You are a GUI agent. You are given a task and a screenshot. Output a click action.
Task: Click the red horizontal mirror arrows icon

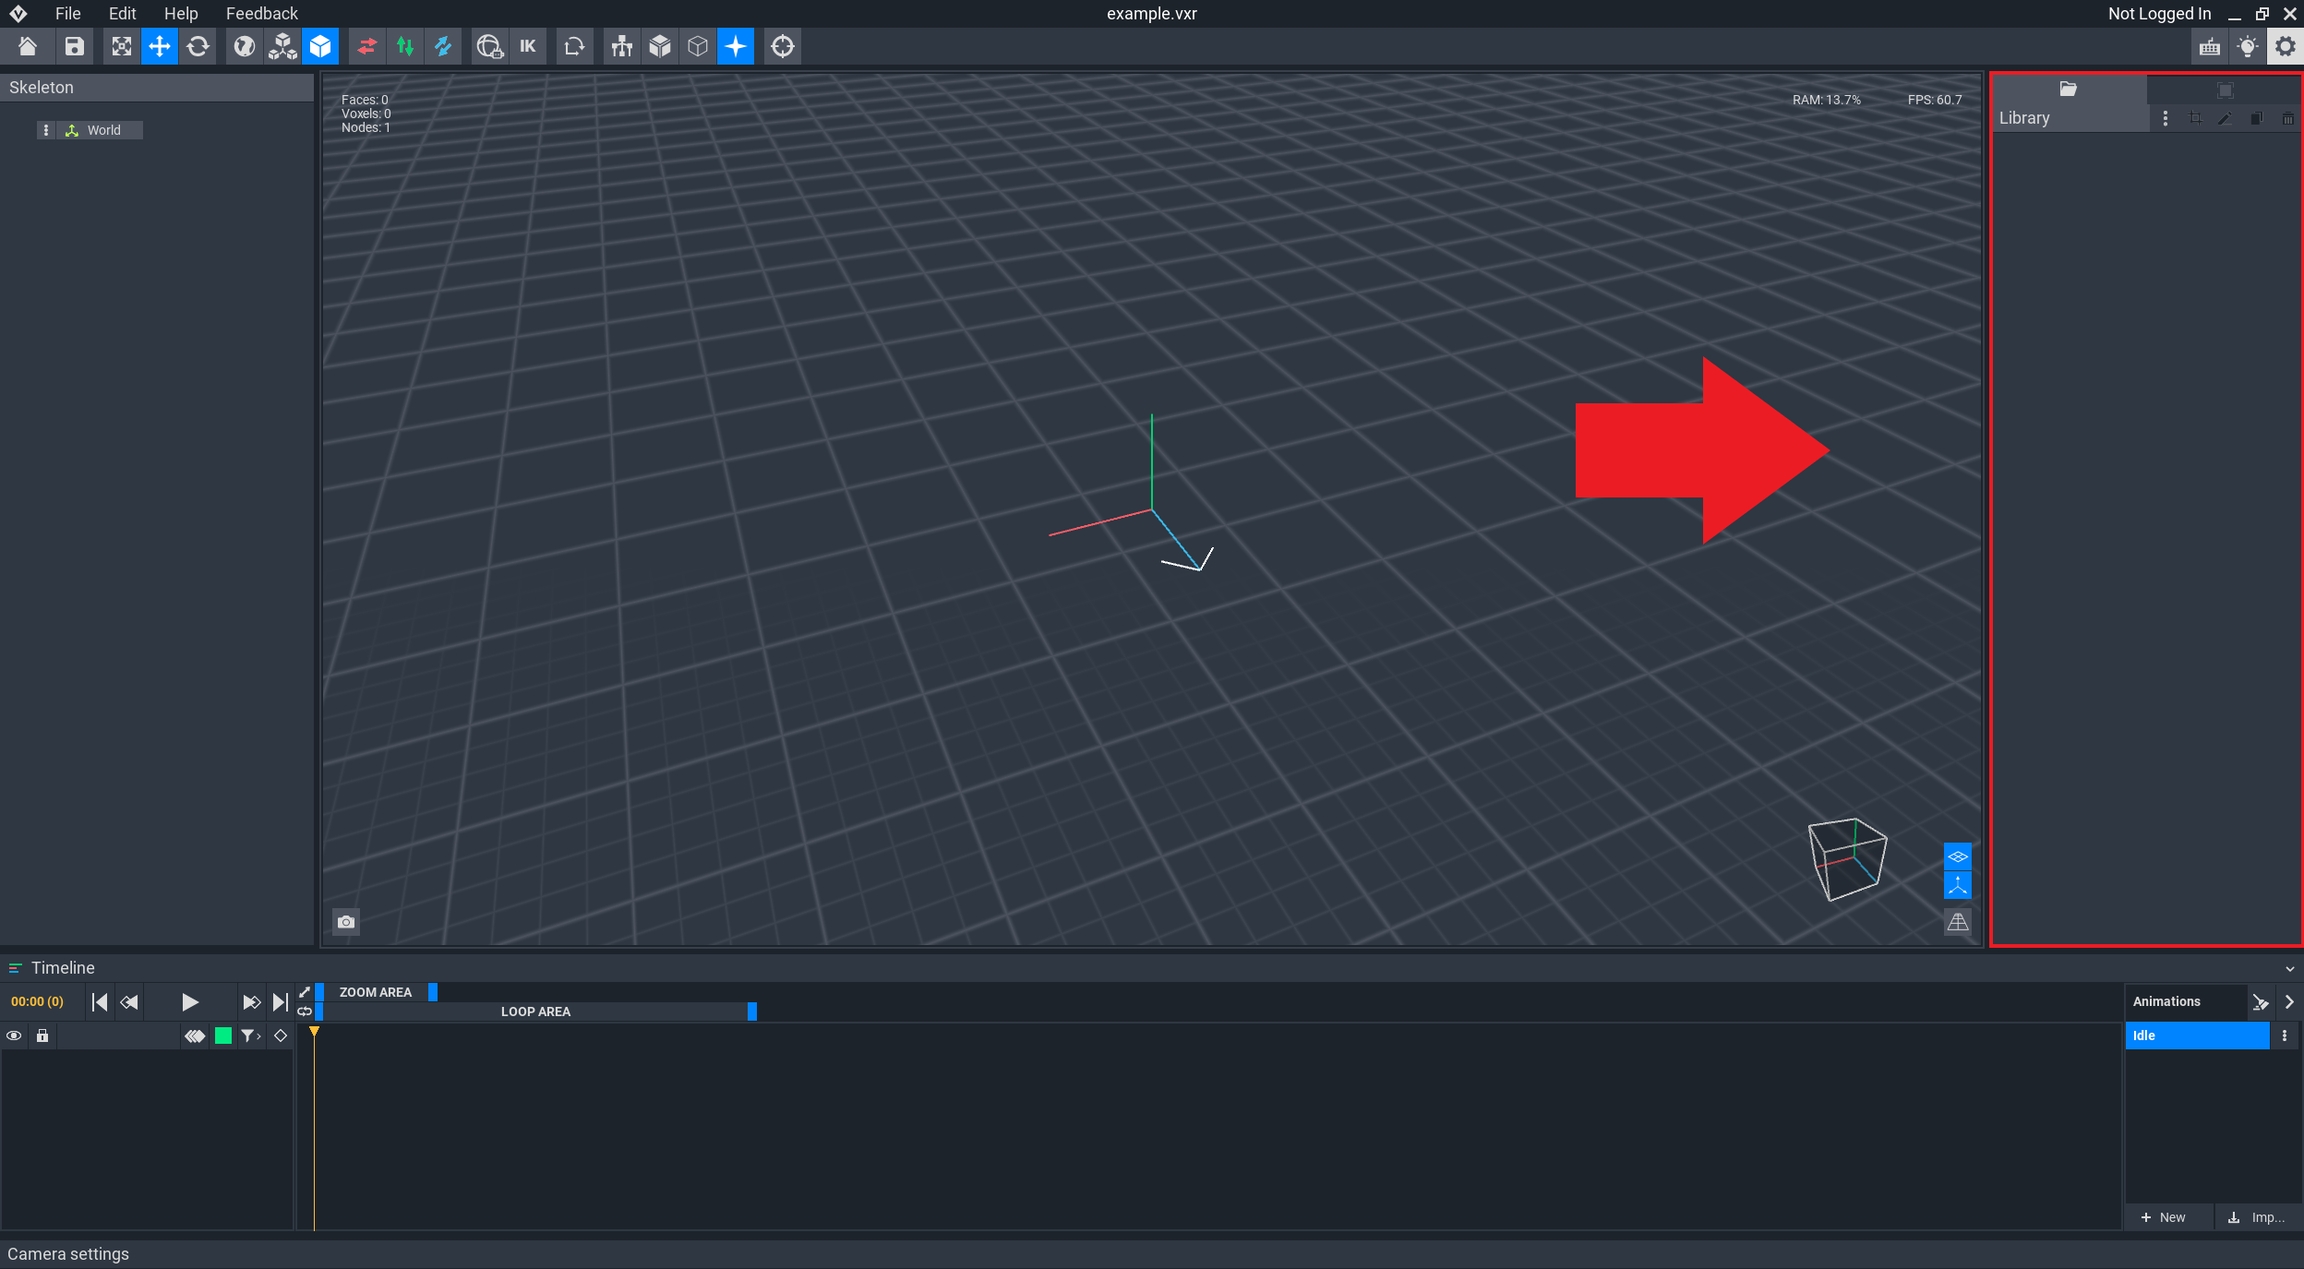pos(367,46)
